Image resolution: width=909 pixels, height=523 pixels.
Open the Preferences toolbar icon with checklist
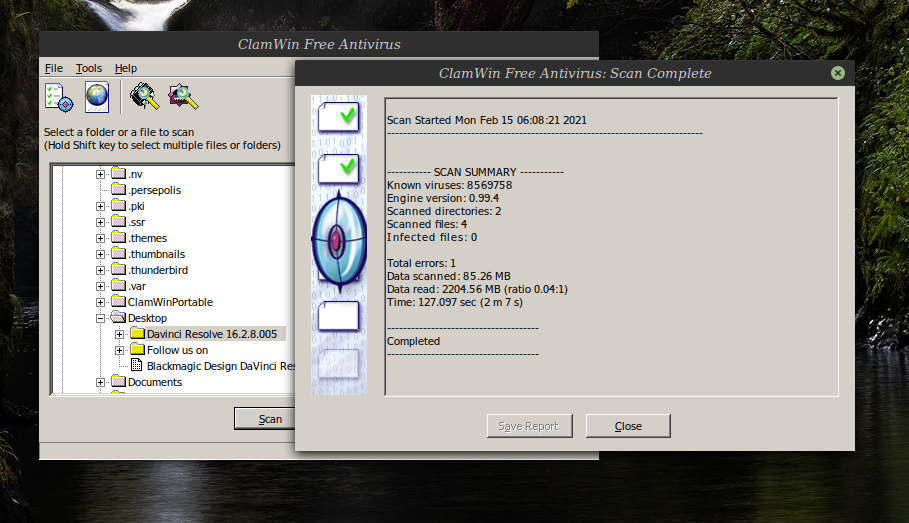click(x=59, y=97)
